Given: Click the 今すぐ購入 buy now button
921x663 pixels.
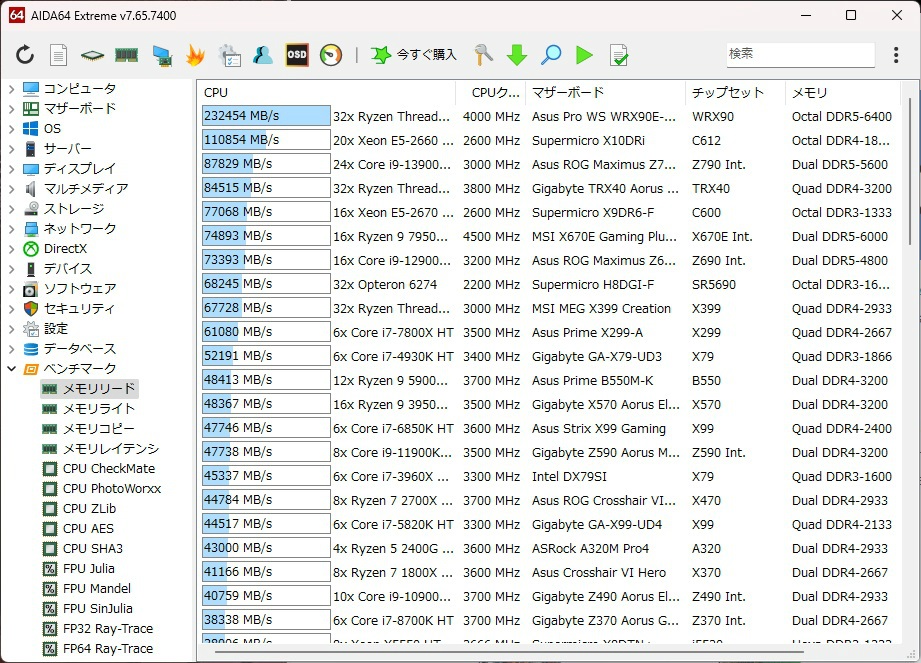Looking at the screenshot, I should point(414,55).
